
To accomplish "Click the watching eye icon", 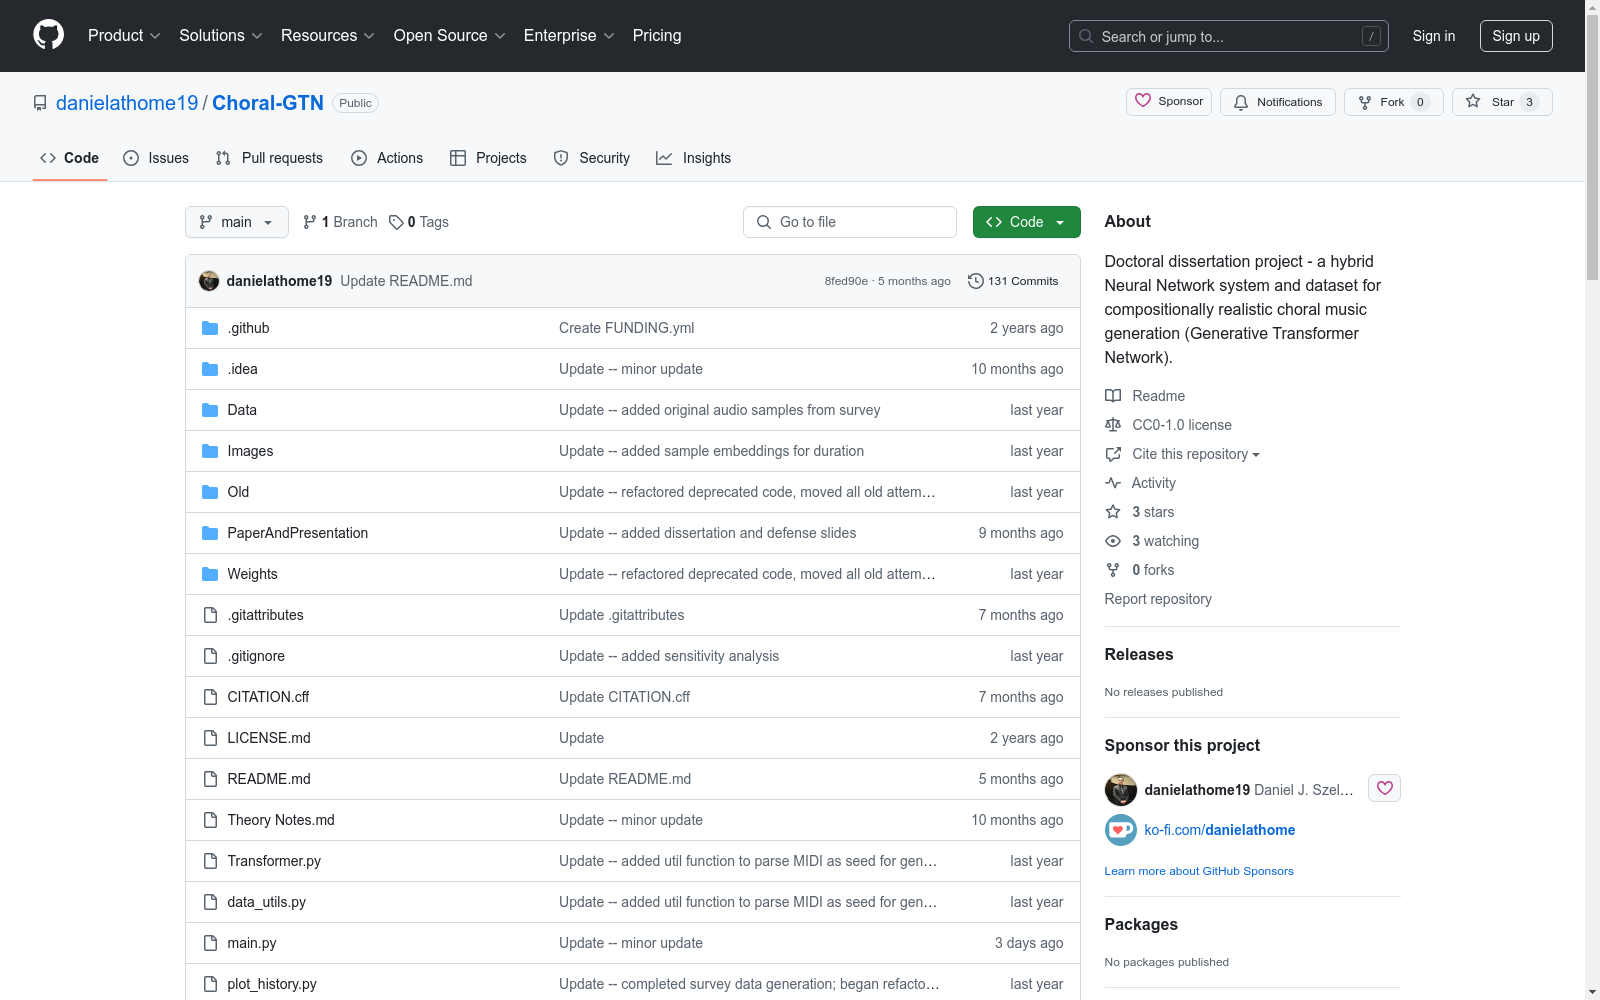I will [x=1113, y=541].
